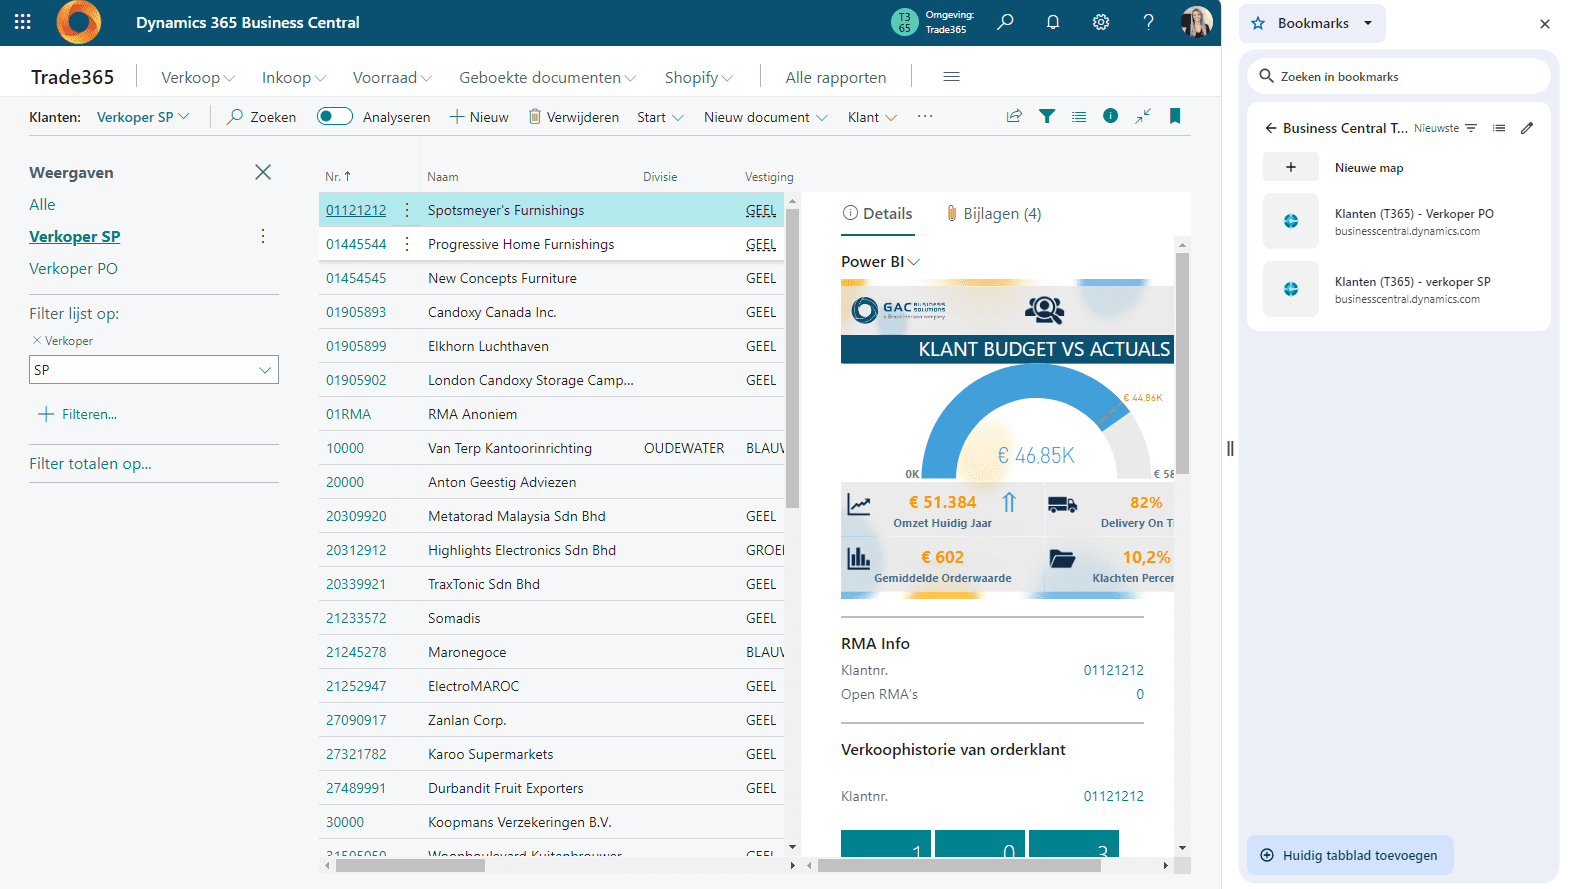Change the Nieuwste bookmark sort order
The width and height of the screenshot is (1573, 889).
(1445, 128)
